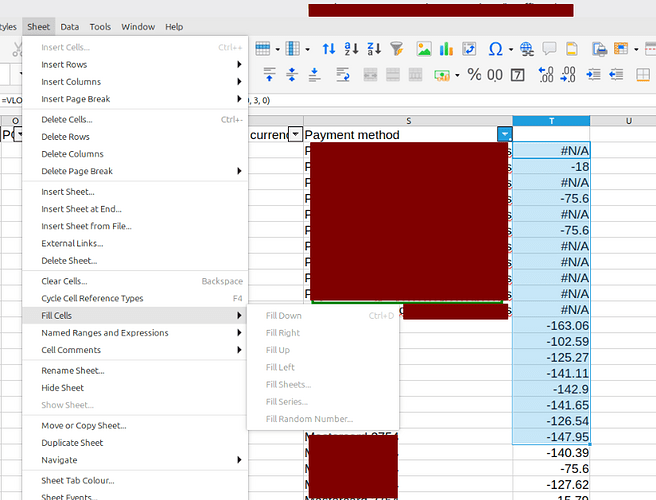Open the currency column filter dropdown
The image size is (656, 500).
coord(295,134)
